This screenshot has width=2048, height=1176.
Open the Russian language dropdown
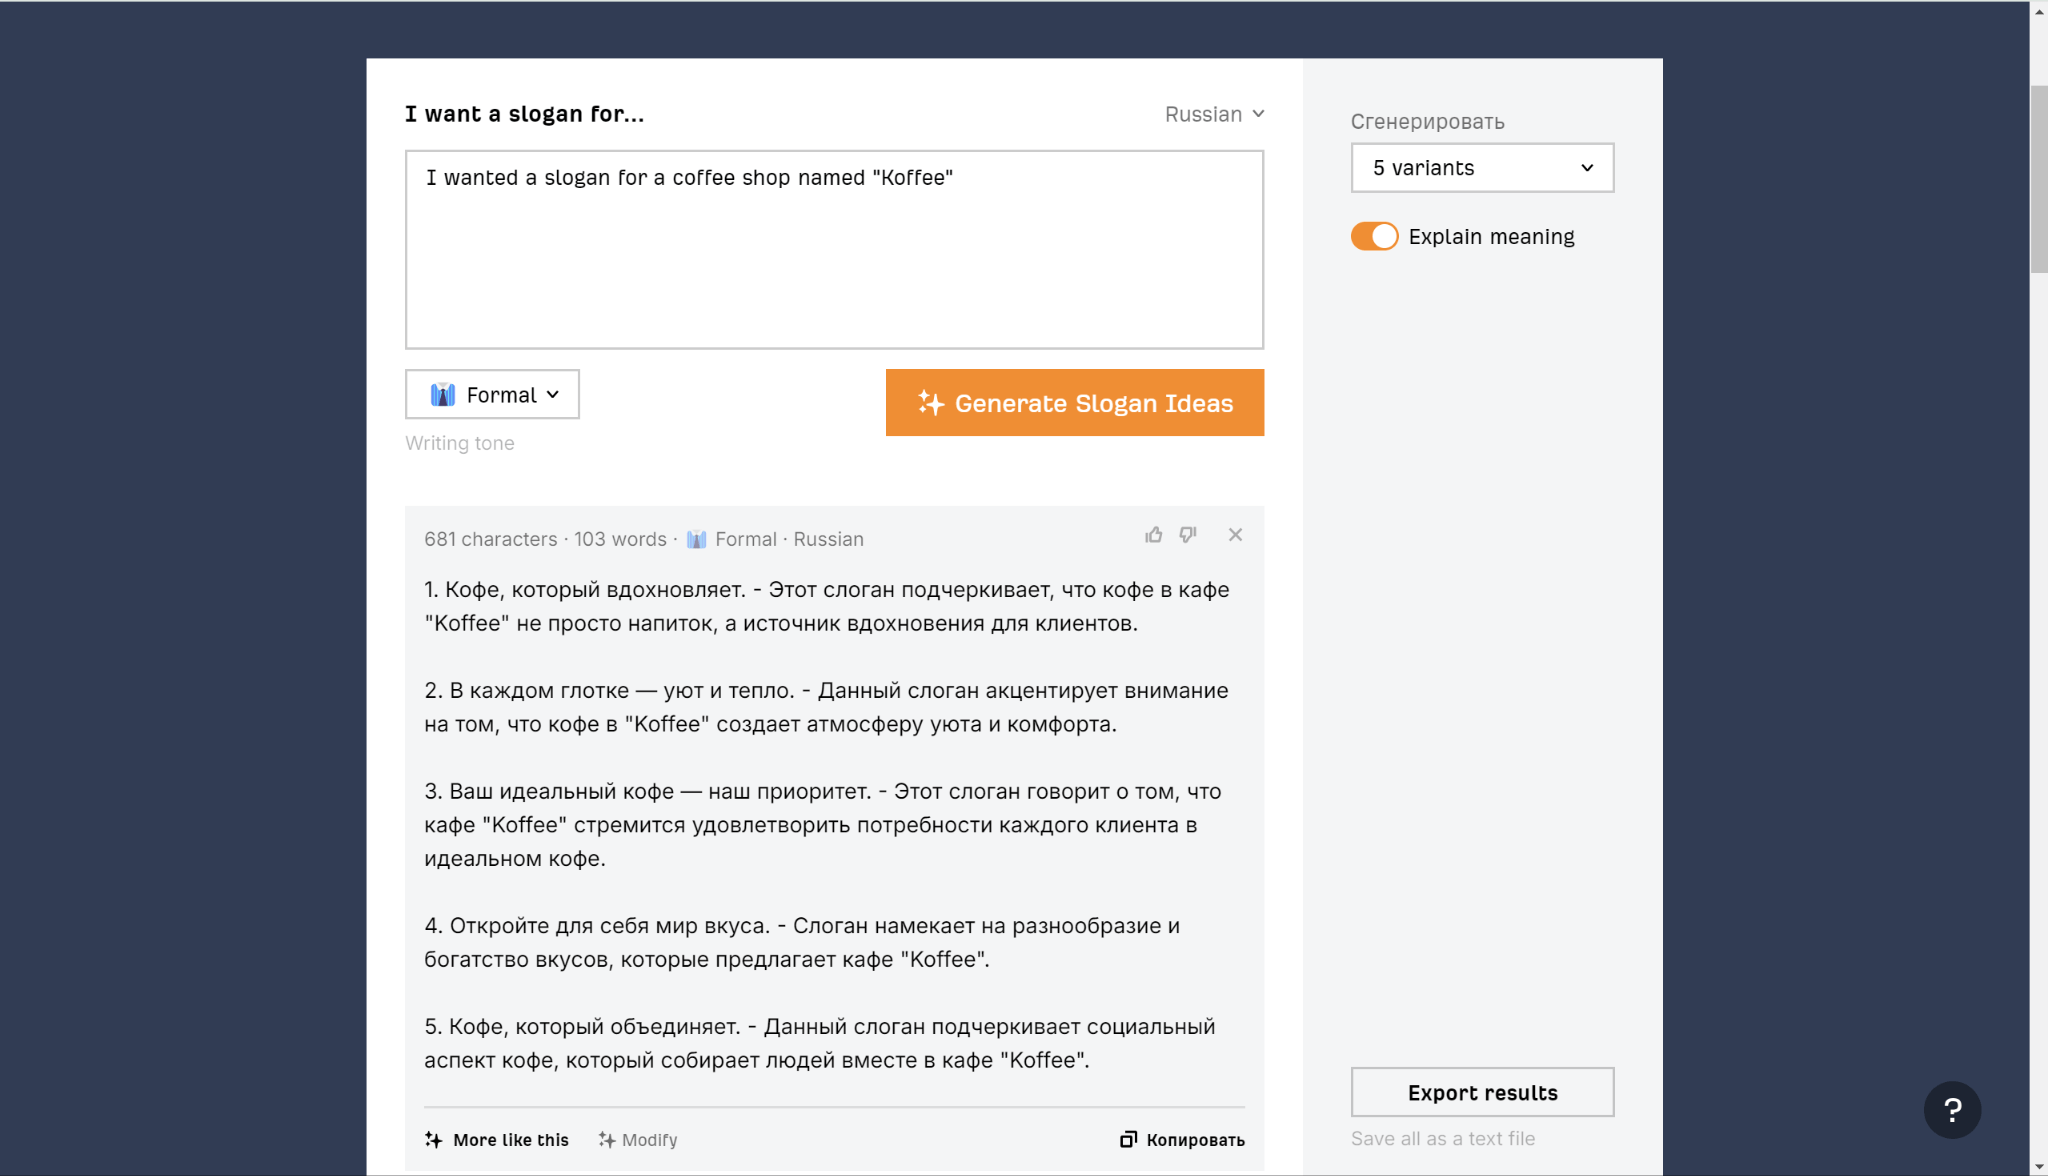1214,114
